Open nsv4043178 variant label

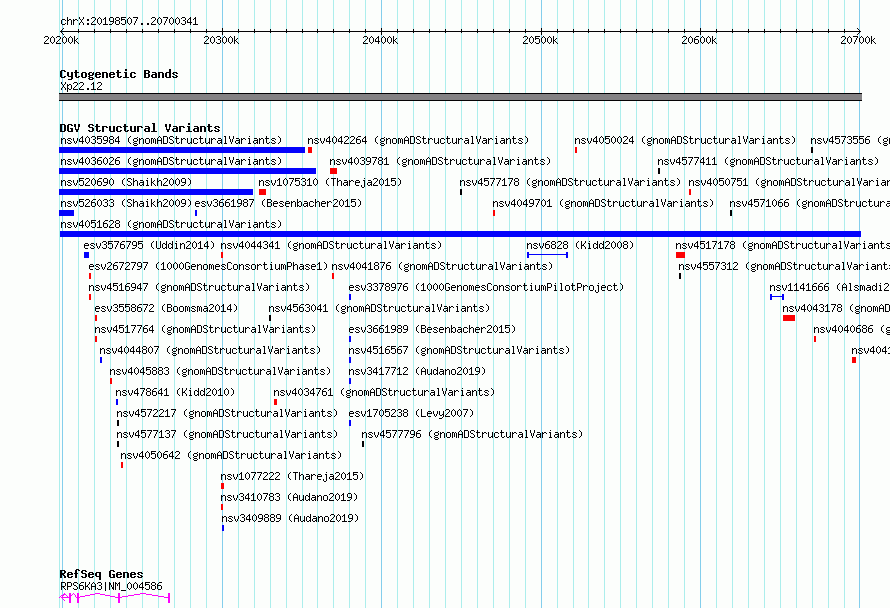click(x=836, y=308)
